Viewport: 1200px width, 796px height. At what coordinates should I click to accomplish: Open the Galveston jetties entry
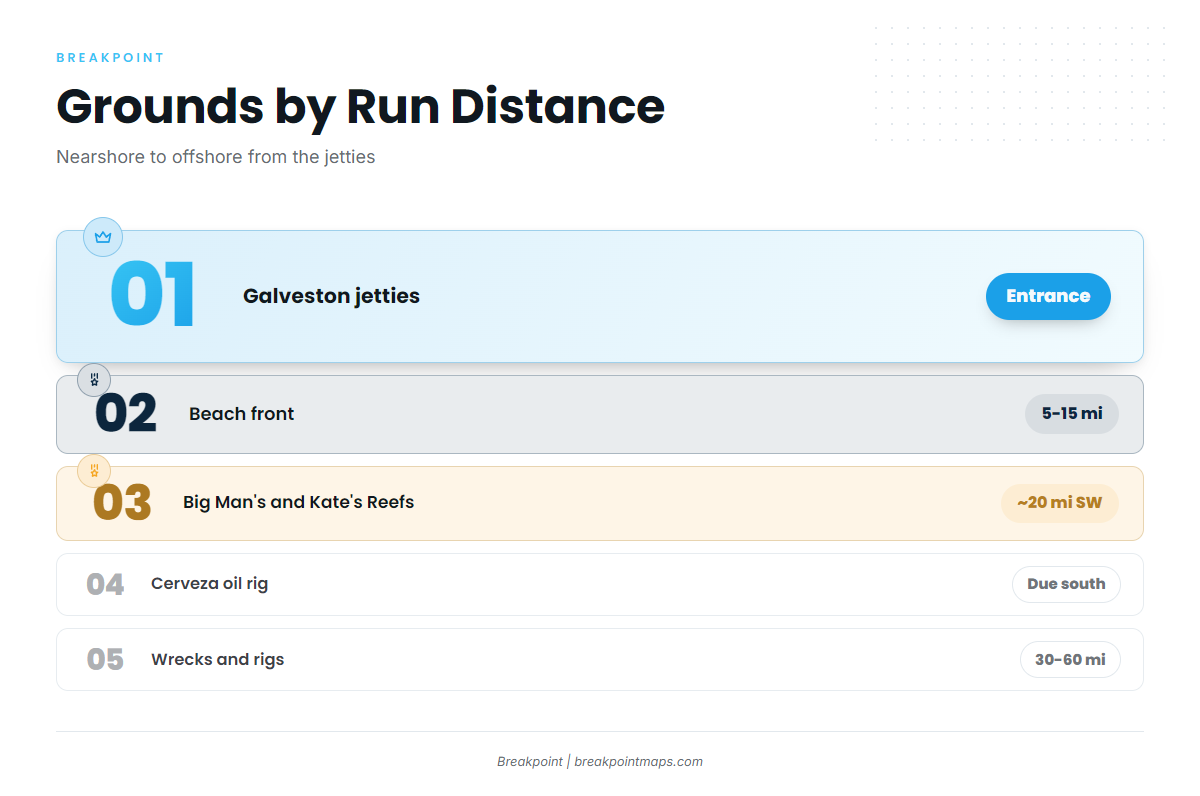600,296
